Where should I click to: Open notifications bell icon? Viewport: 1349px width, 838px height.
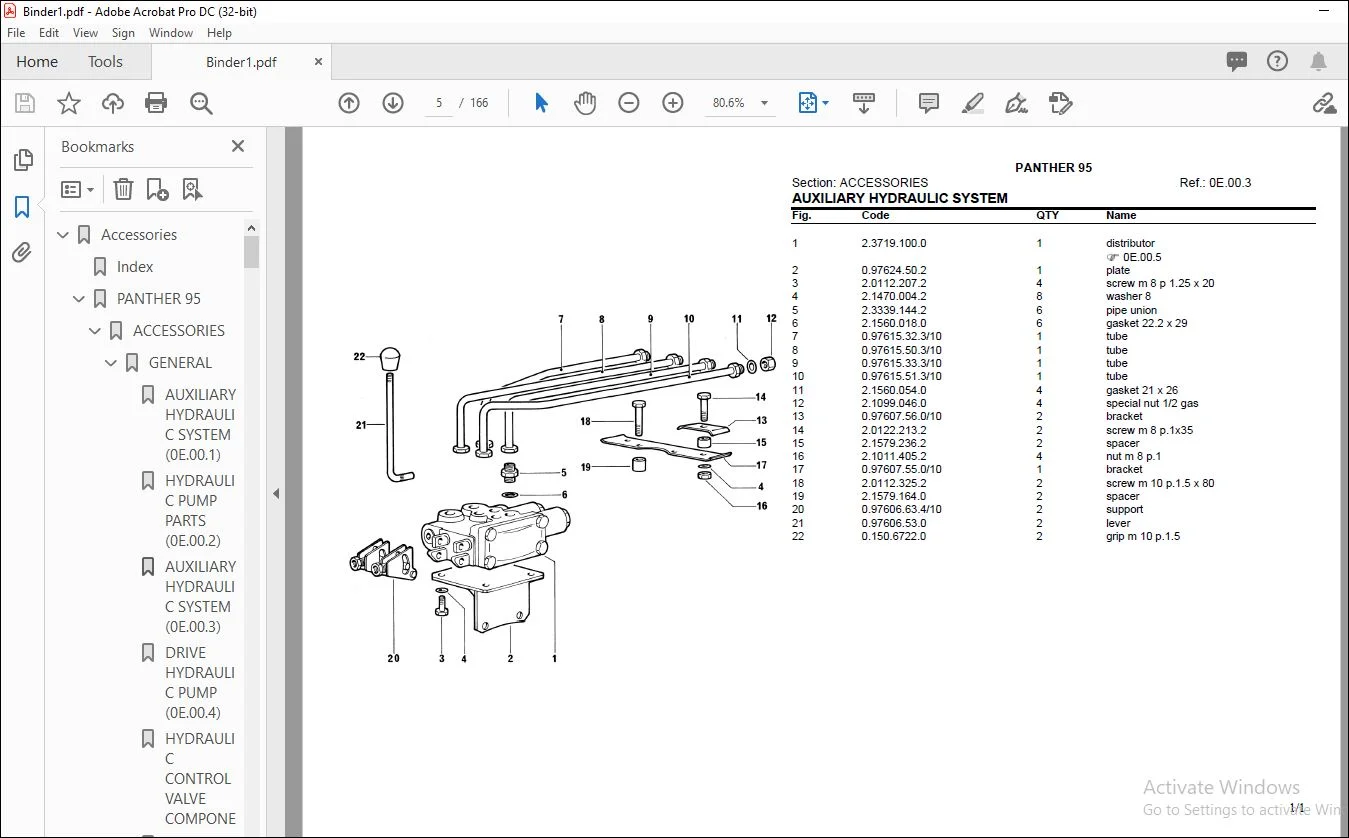click(1319, 62)
